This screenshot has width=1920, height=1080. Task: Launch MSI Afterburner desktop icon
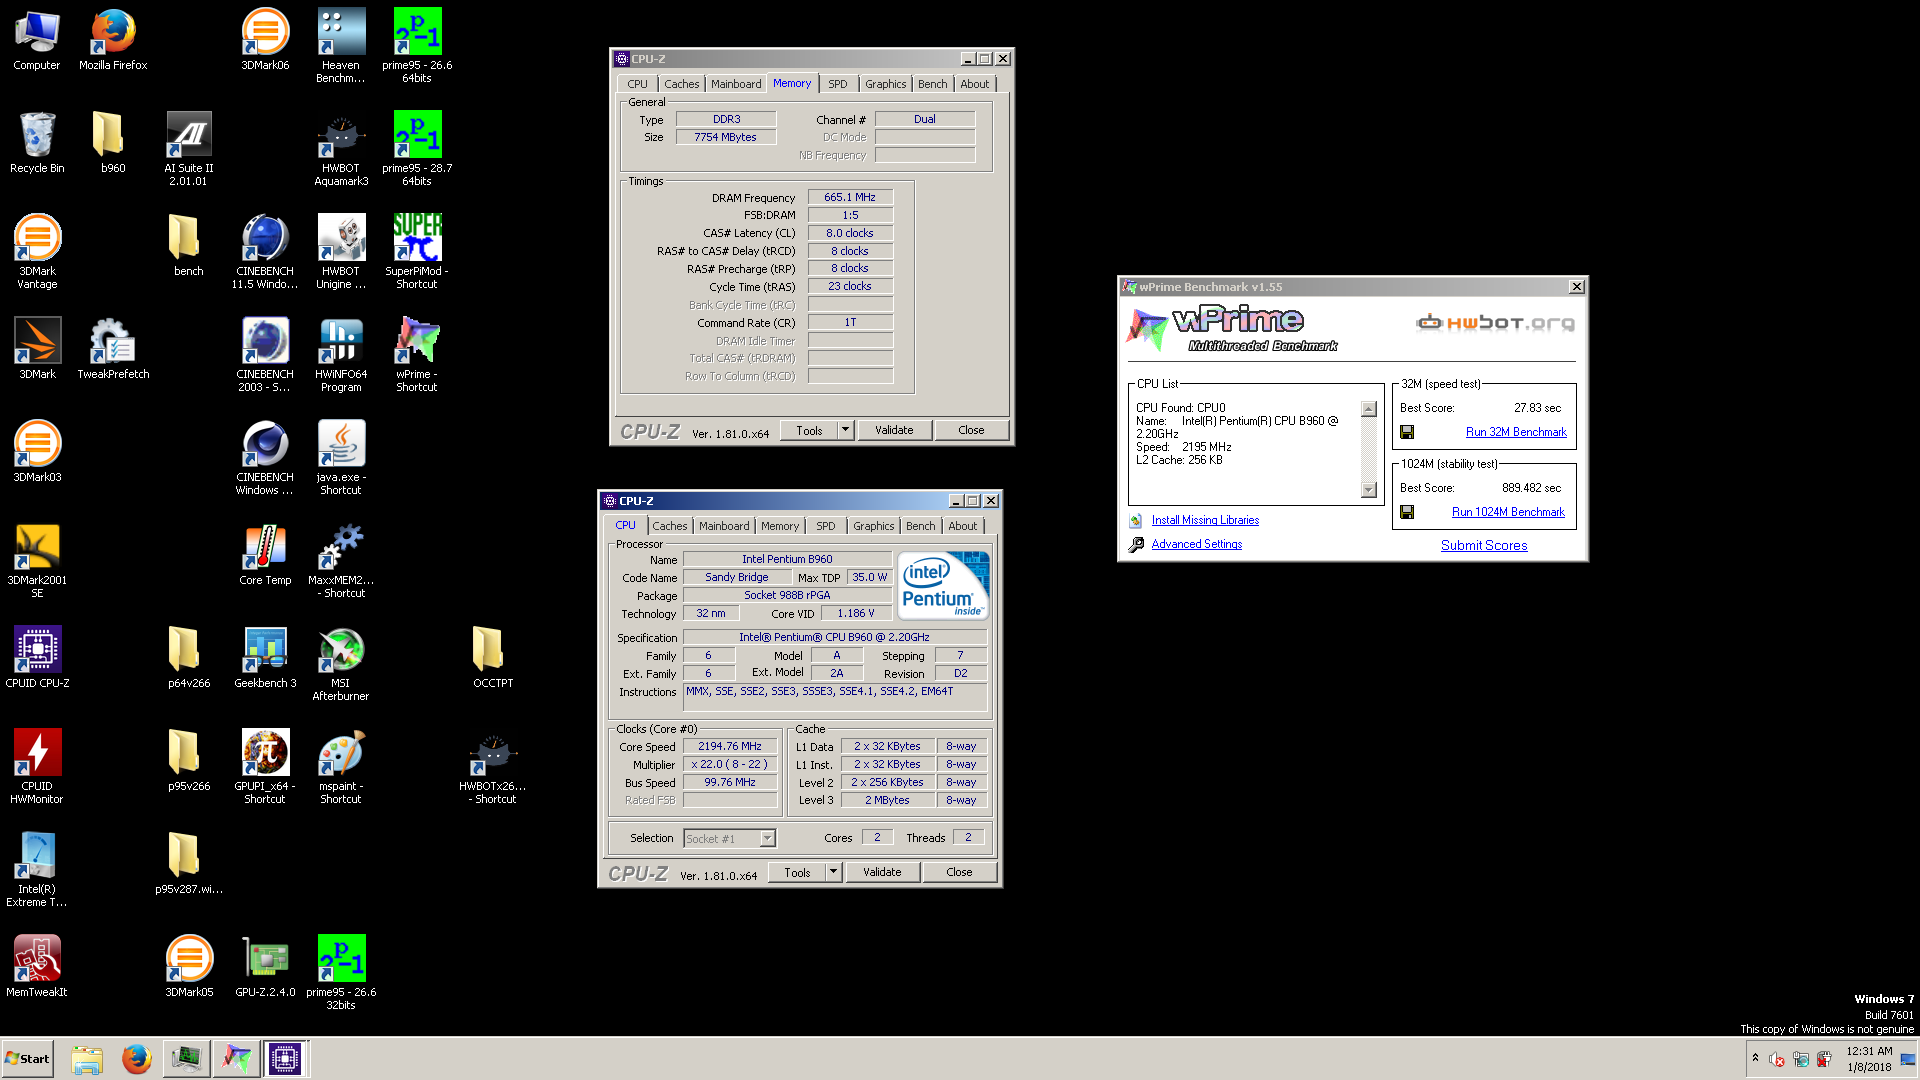(x=341, y=663)
